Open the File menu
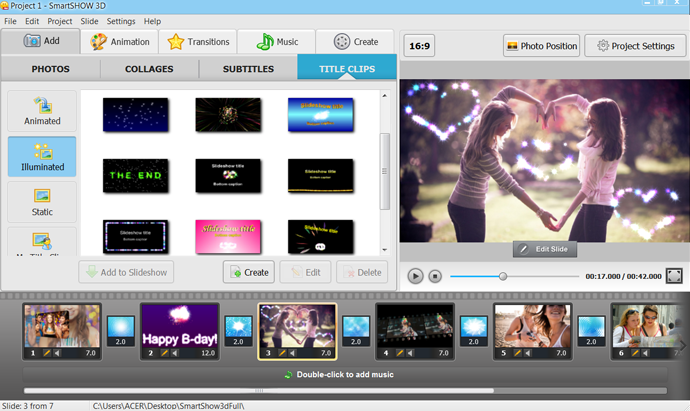 [x=10, y=21]
